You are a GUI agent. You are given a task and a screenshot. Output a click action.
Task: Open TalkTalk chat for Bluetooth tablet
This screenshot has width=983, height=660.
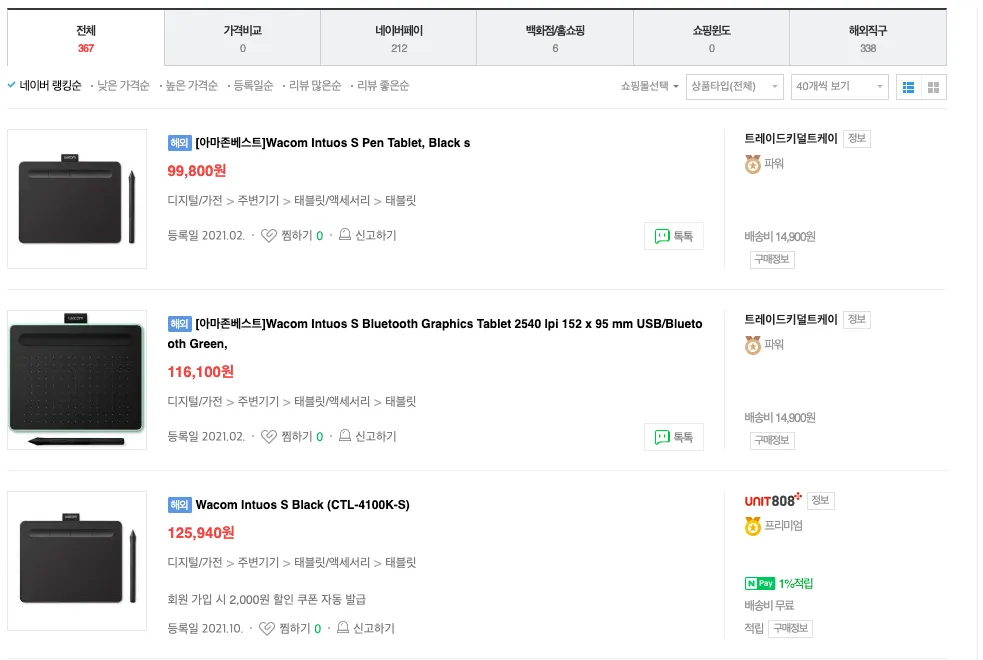click(674, 437)
